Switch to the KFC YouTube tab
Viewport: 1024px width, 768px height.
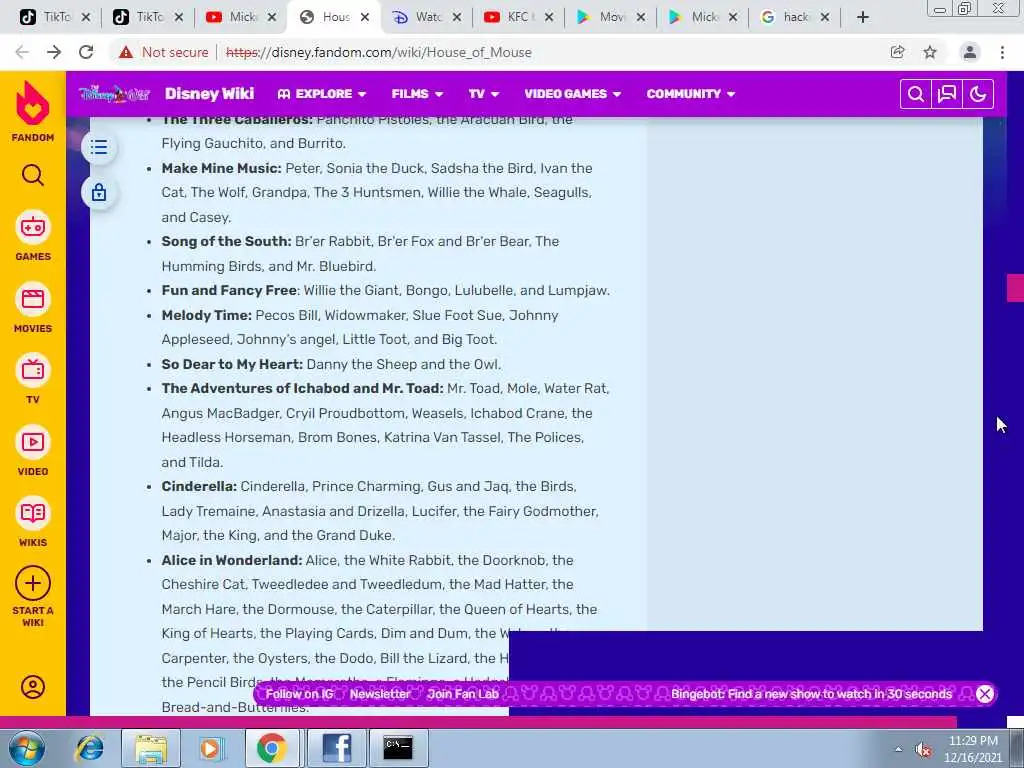[x=518, y=17]
